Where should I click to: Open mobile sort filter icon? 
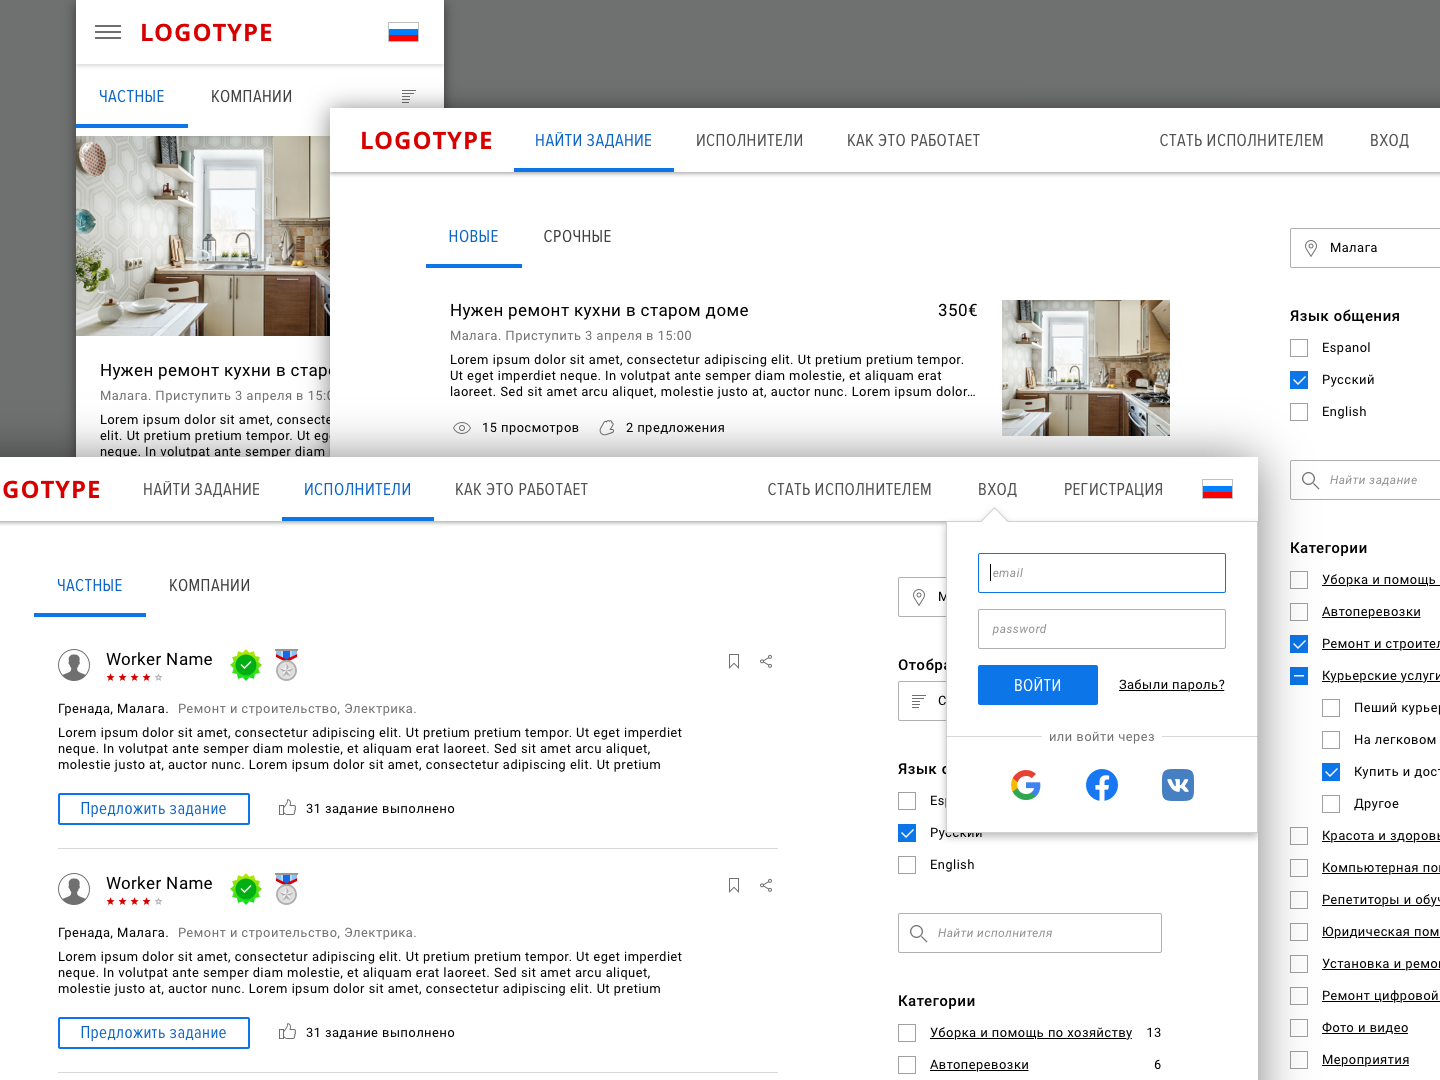point(408,96)
